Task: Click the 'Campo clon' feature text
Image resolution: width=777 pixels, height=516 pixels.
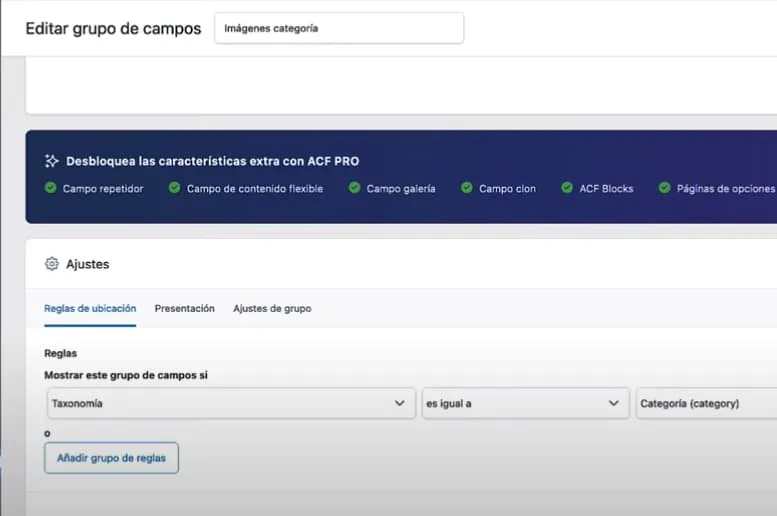Action: (507, 188)
